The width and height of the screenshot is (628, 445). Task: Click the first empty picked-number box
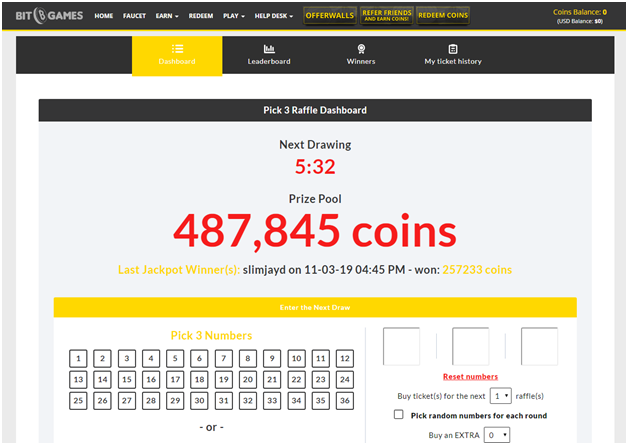[401, 346]
